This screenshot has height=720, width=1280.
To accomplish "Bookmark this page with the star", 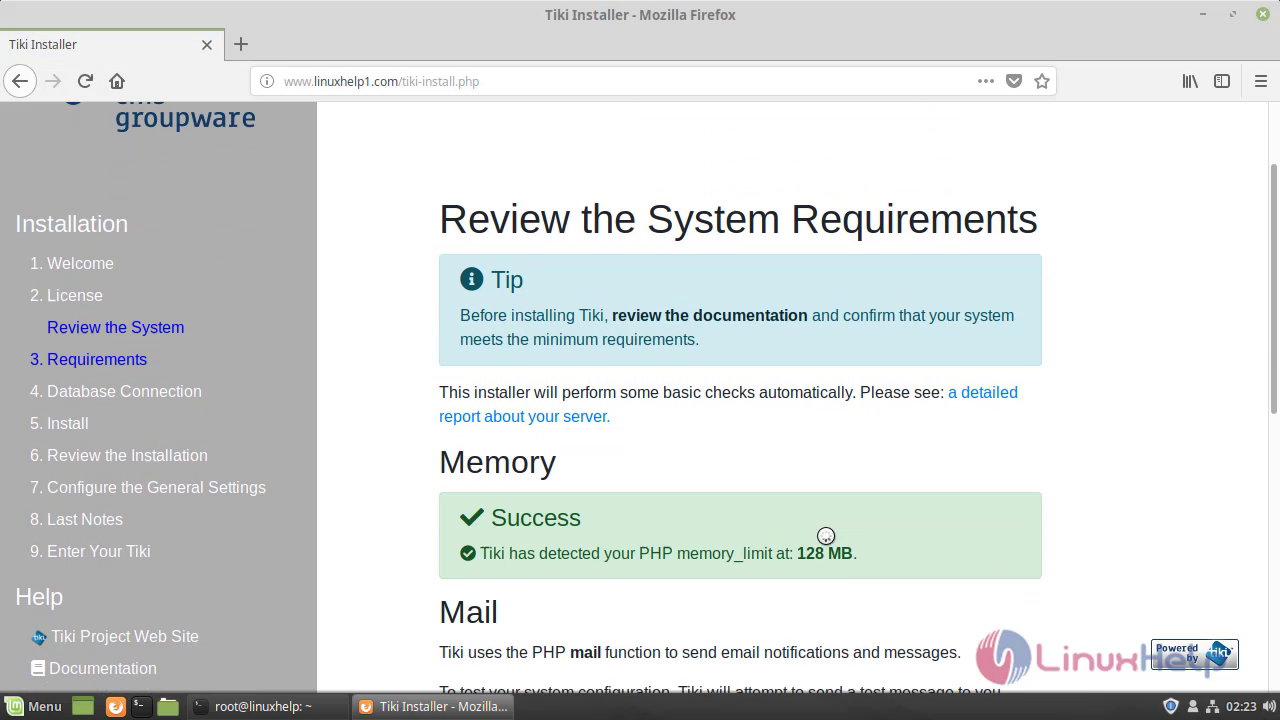I will [x=1042, y=81].
